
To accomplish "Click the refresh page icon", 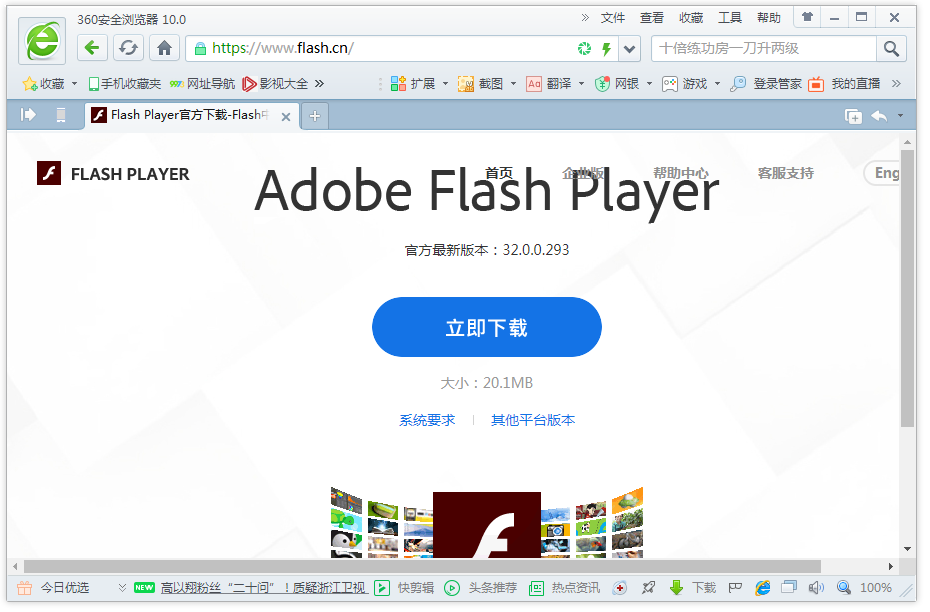I will tap(128, 47).
